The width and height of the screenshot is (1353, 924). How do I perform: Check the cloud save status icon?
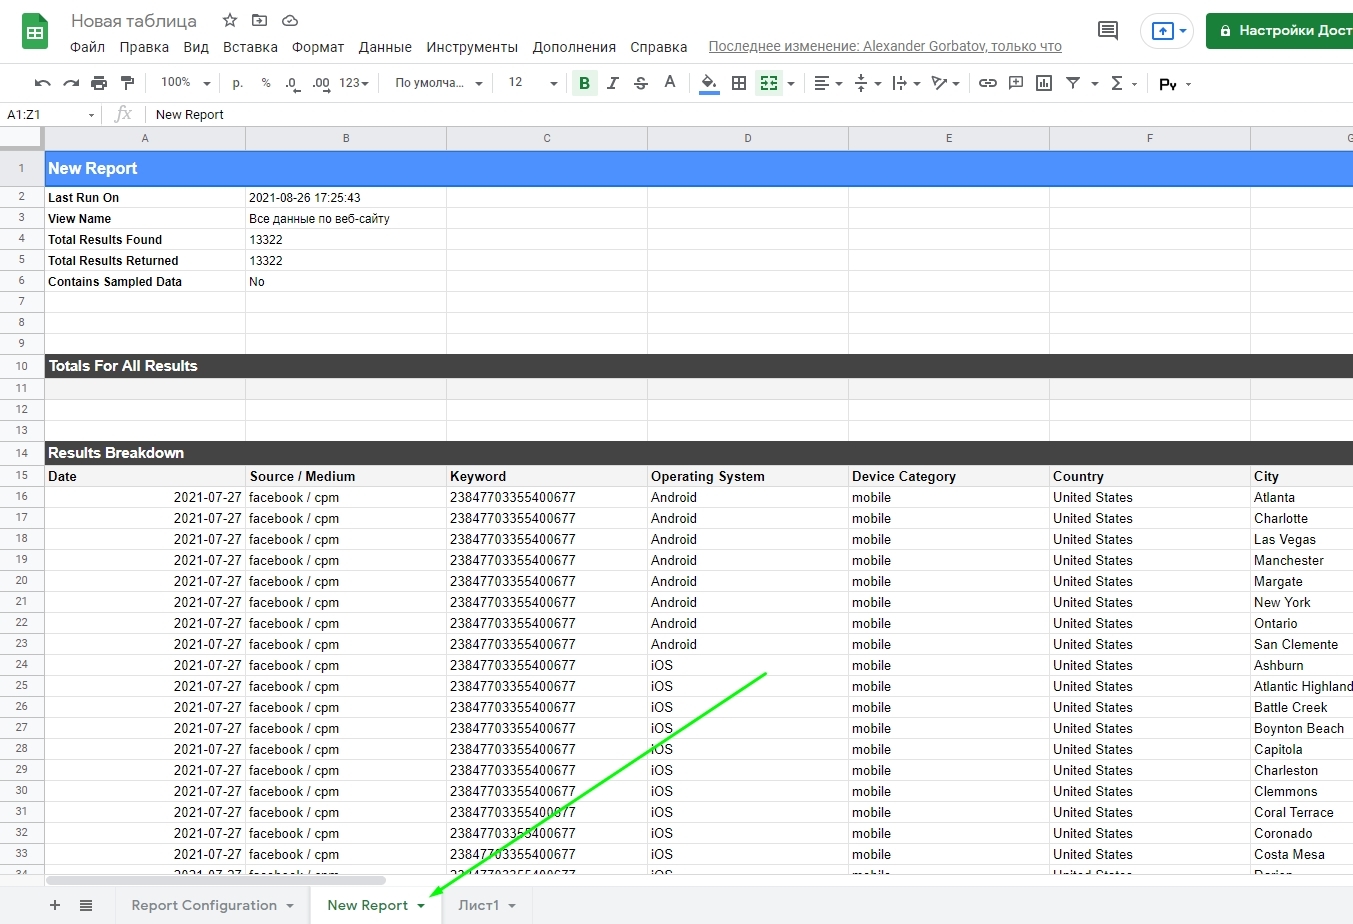point(290,20)
